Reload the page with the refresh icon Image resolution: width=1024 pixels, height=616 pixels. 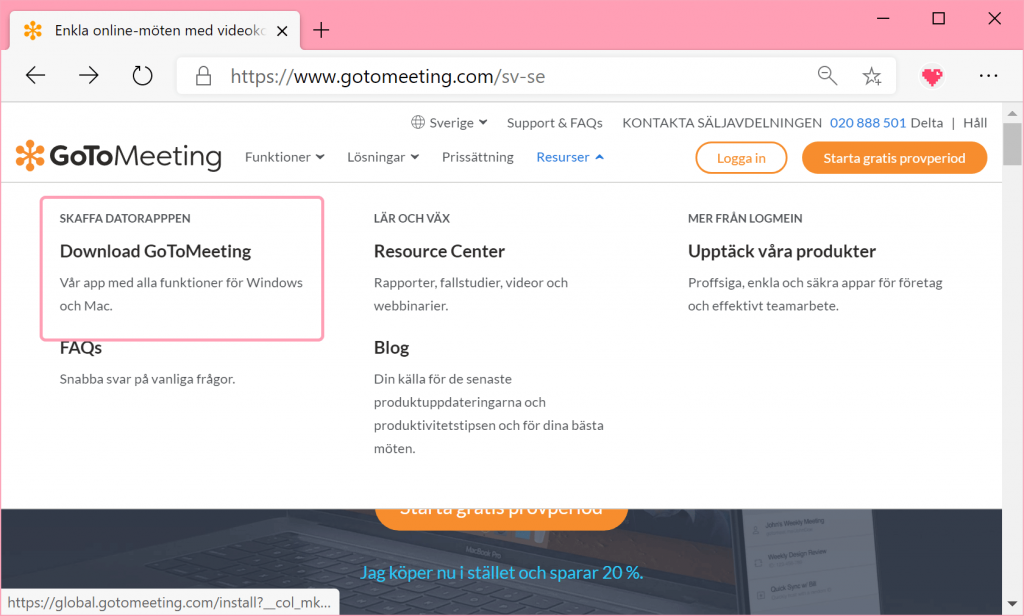(x=142, y=76)
